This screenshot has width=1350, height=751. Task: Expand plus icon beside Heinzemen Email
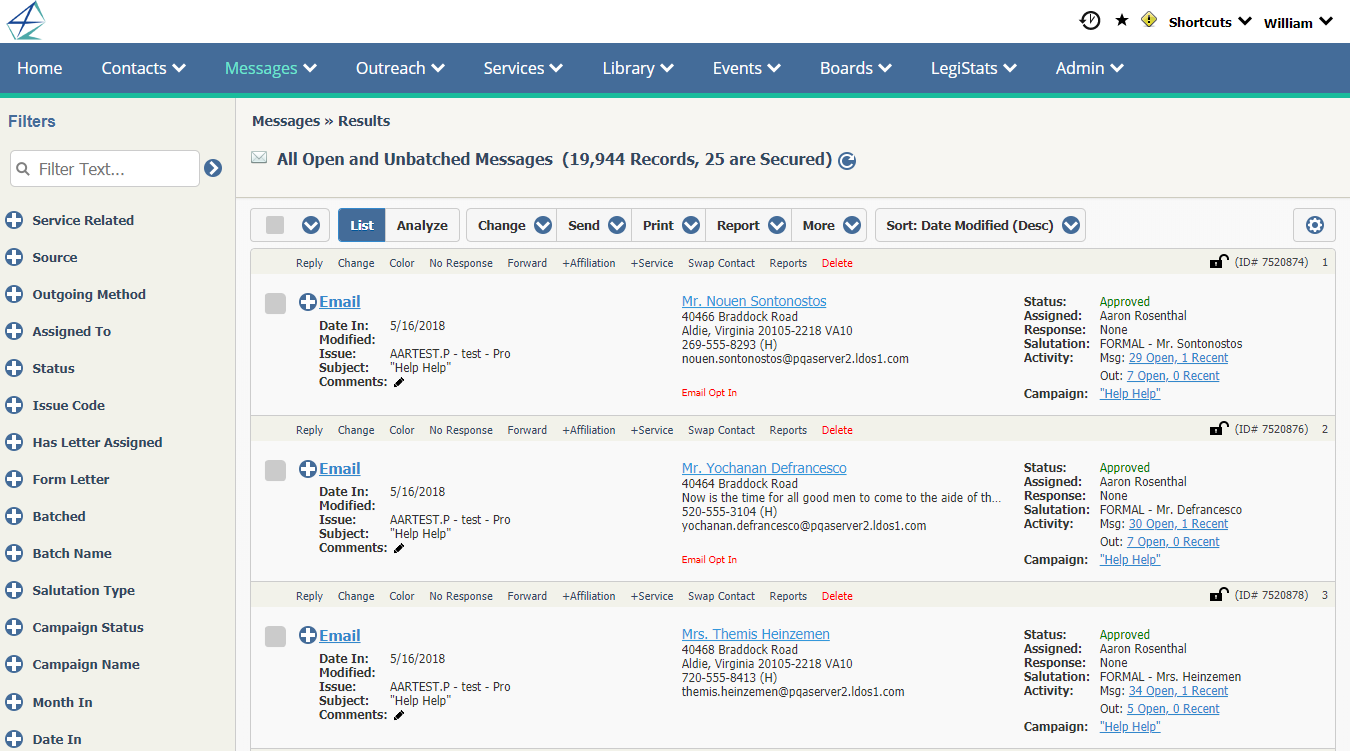(x=308, y=636)
